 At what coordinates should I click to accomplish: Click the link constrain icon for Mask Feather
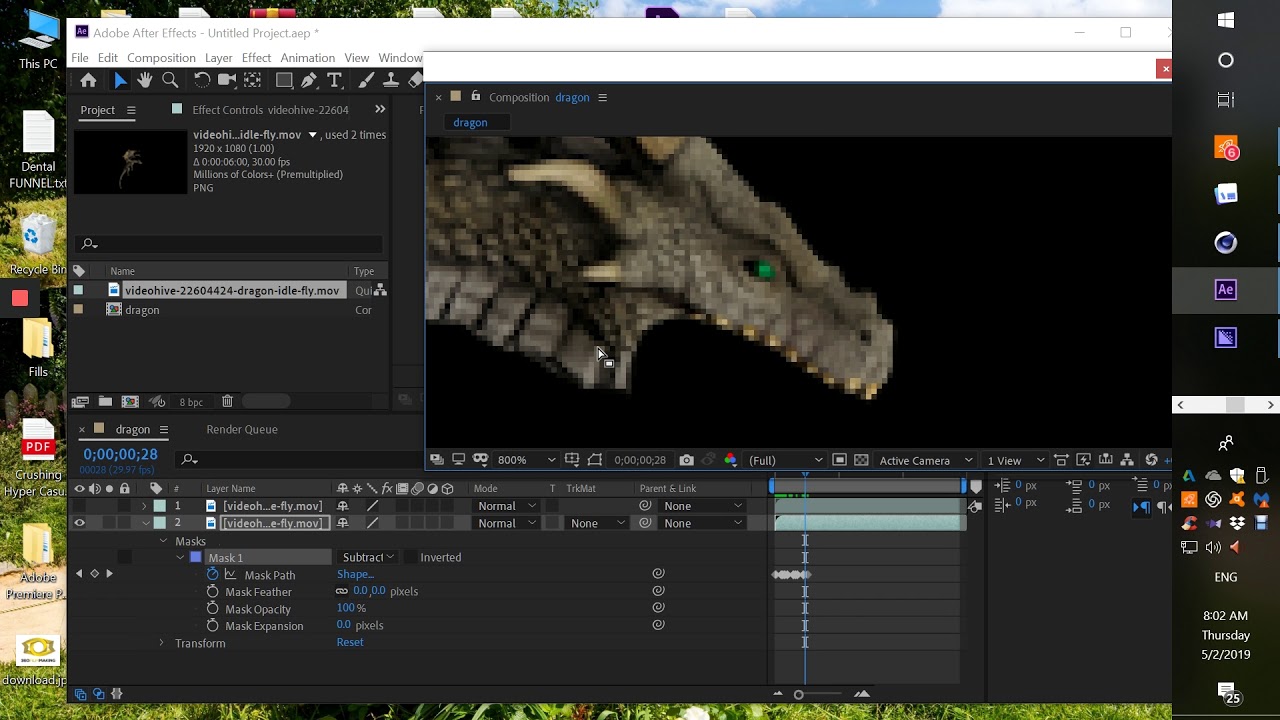pos(342,591)
